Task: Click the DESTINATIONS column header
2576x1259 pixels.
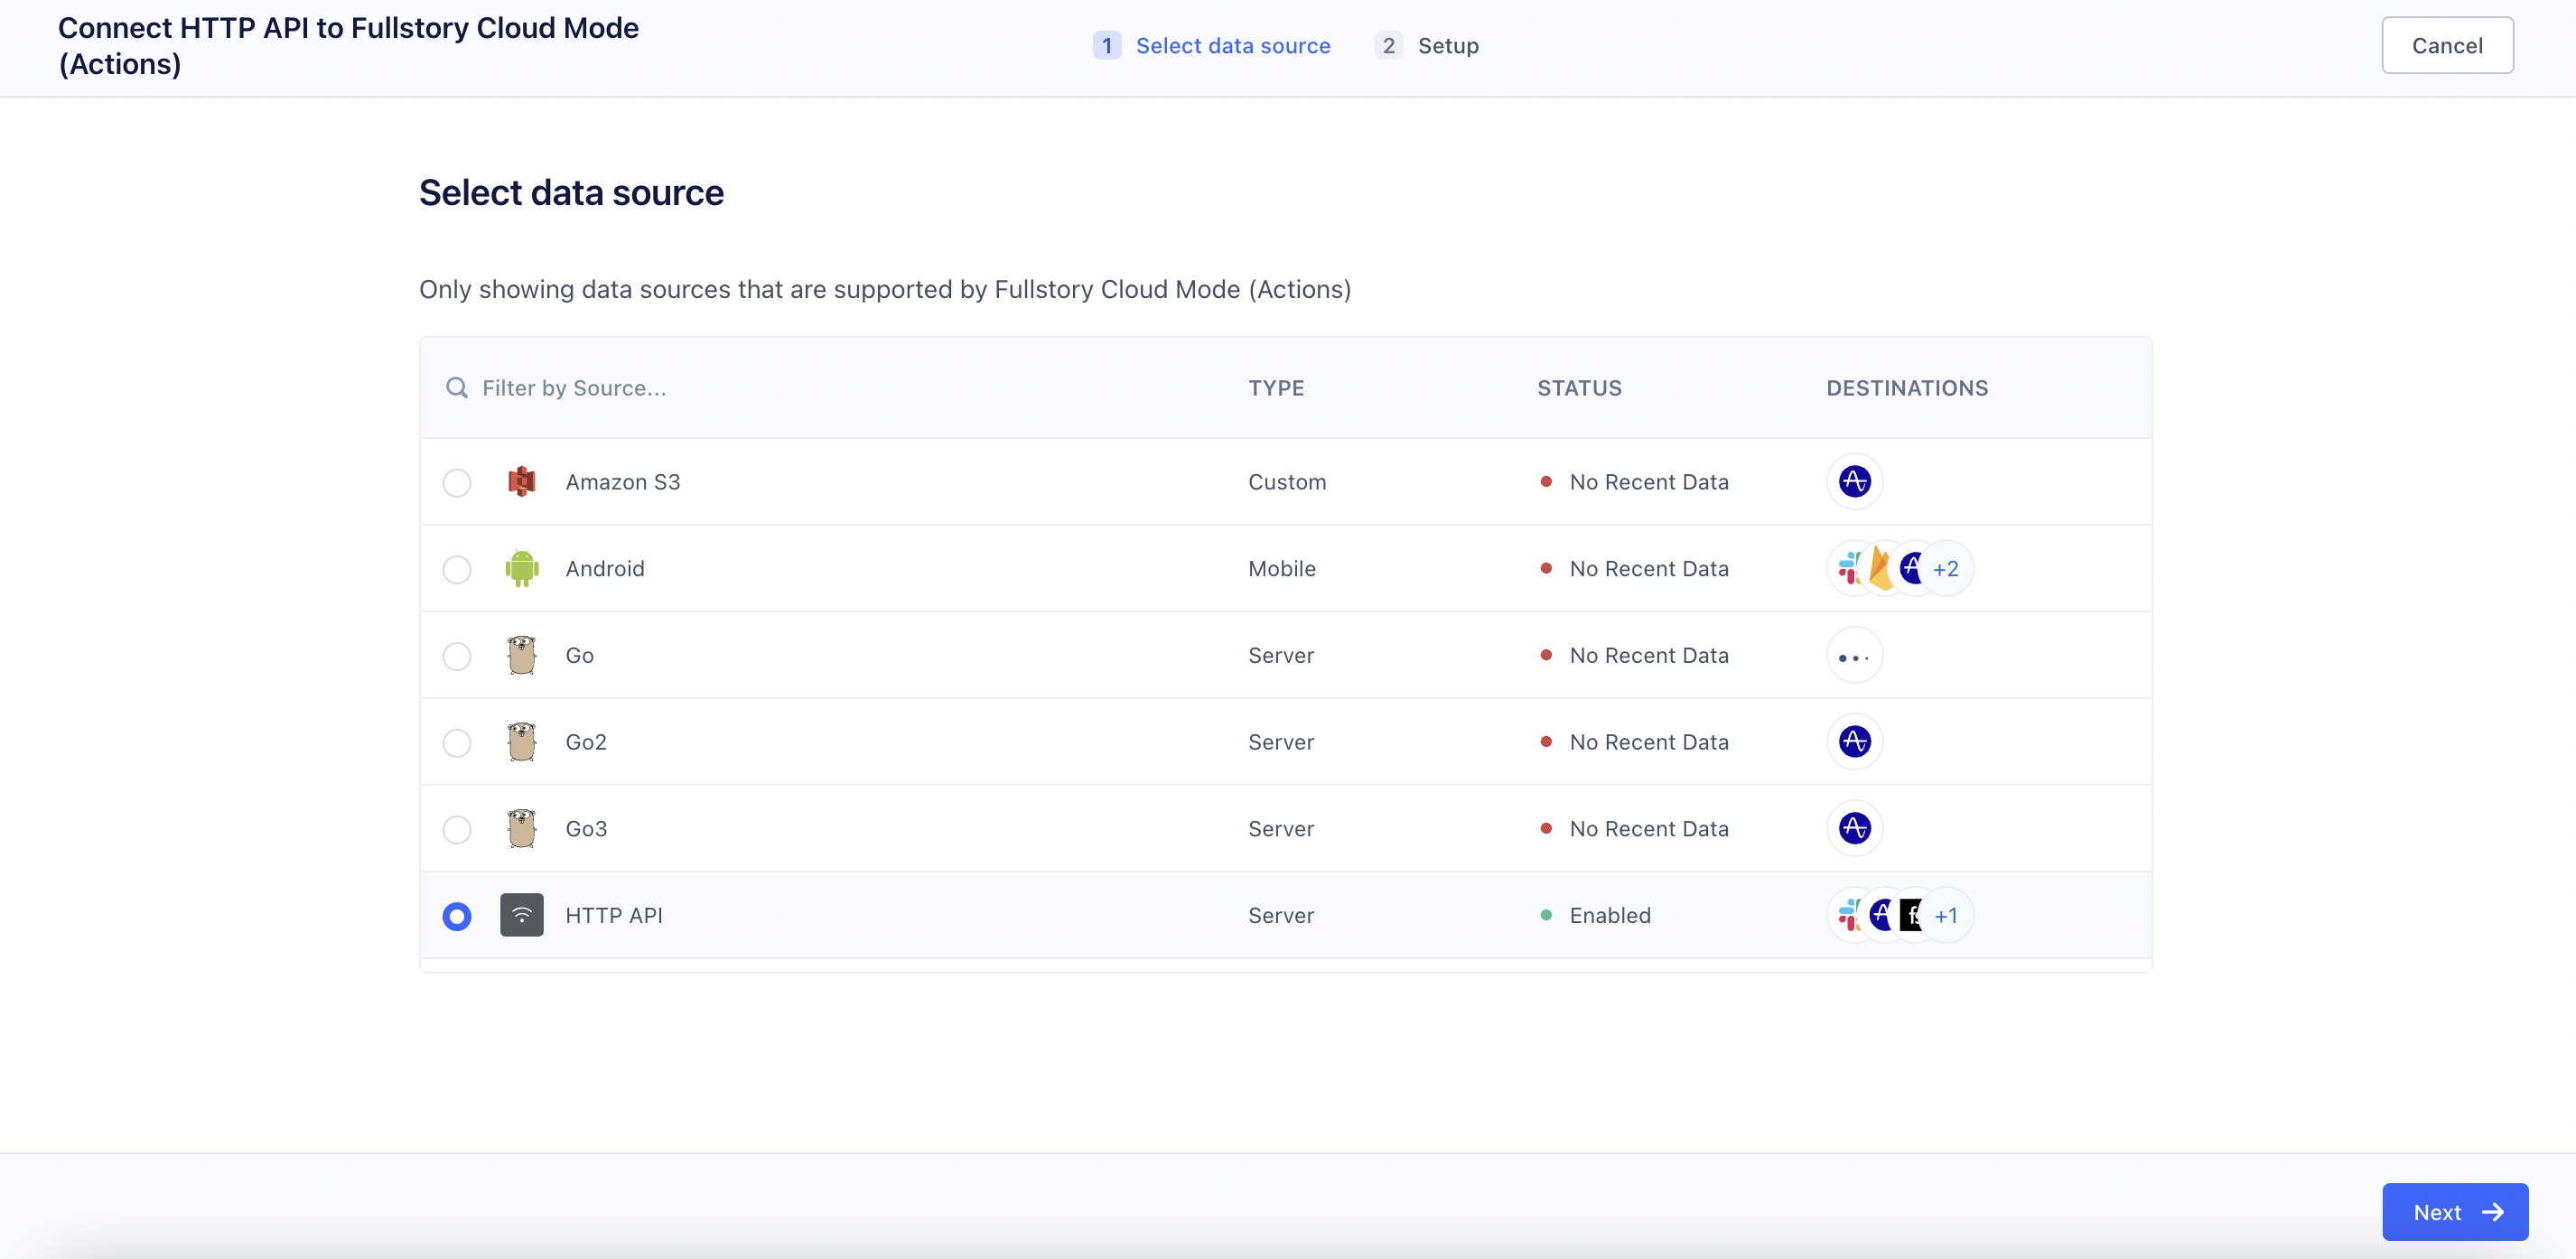Action: click(x=1907, y=388)
